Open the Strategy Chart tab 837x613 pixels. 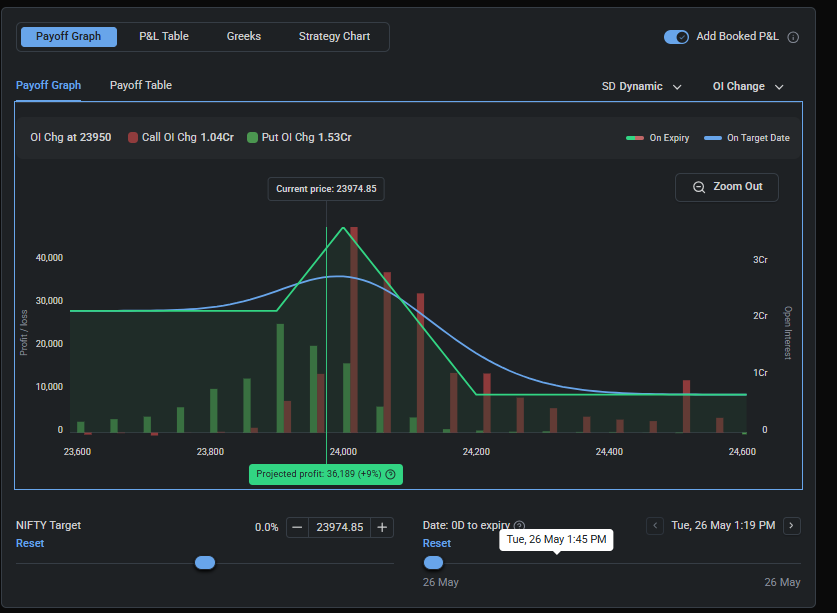tap(334, 36)
